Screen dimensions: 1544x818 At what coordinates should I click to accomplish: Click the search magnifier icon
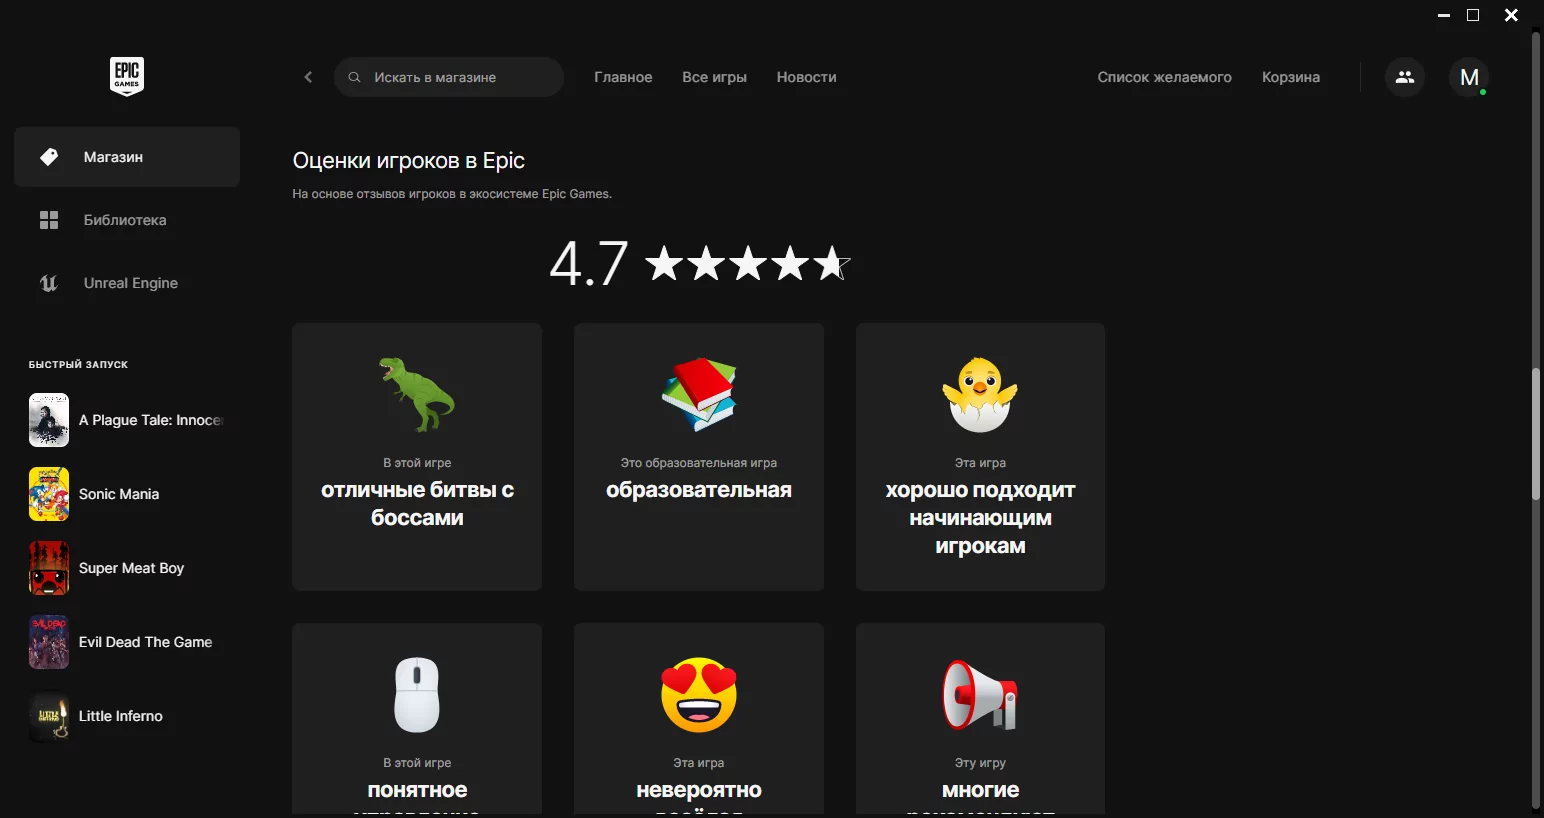click(x=354, y=77)
